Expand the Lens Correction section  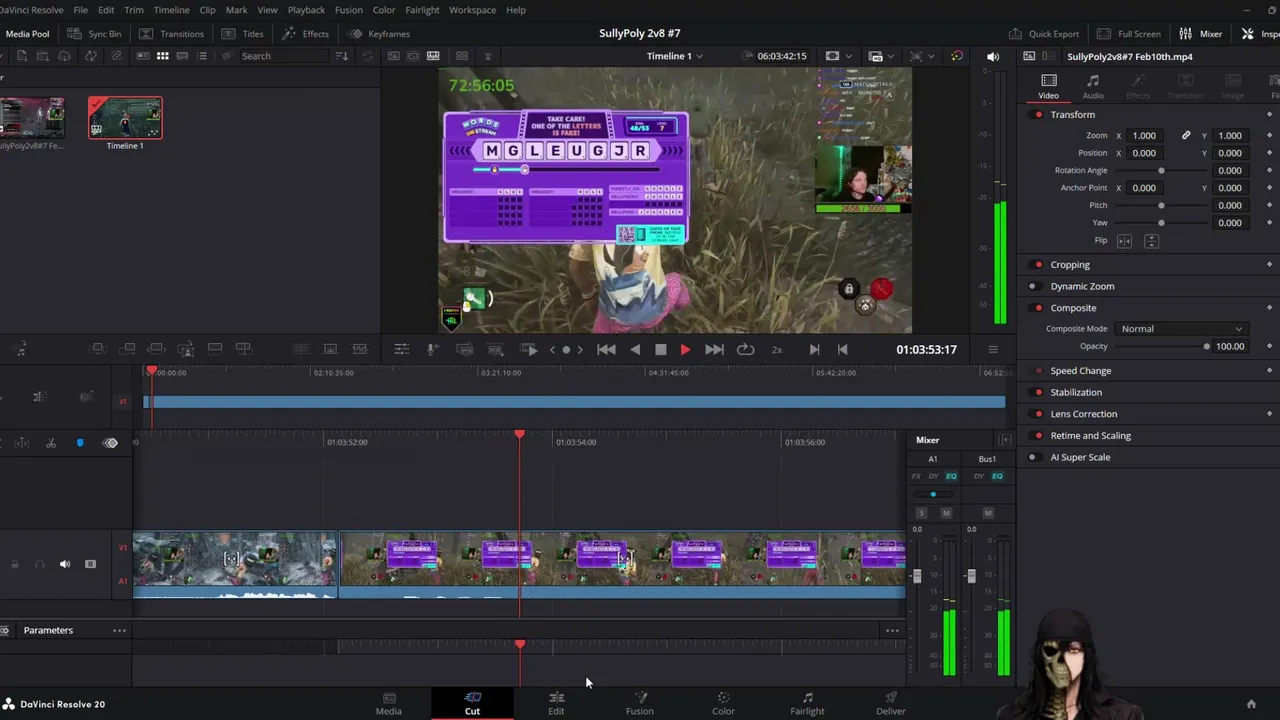tap(1084, 414)
